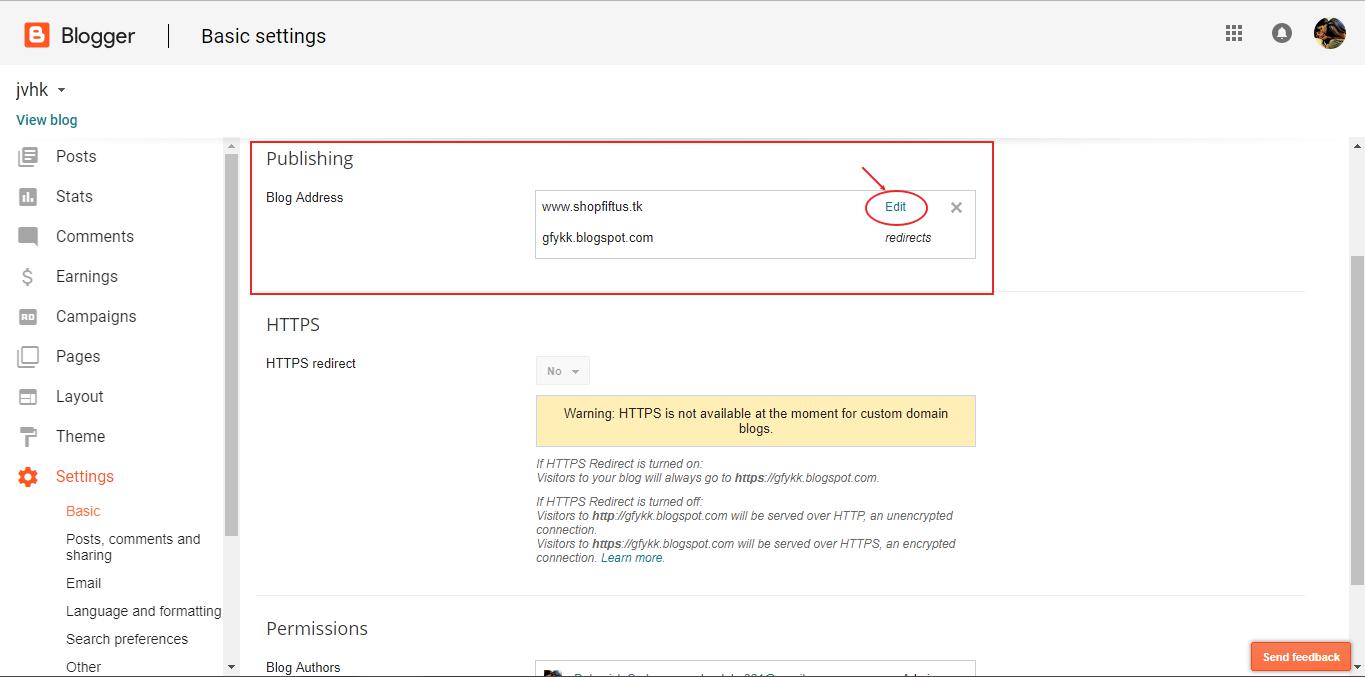Click the Send feedback button
This screenshot has height=677, width=1365.
[1301, 657]
